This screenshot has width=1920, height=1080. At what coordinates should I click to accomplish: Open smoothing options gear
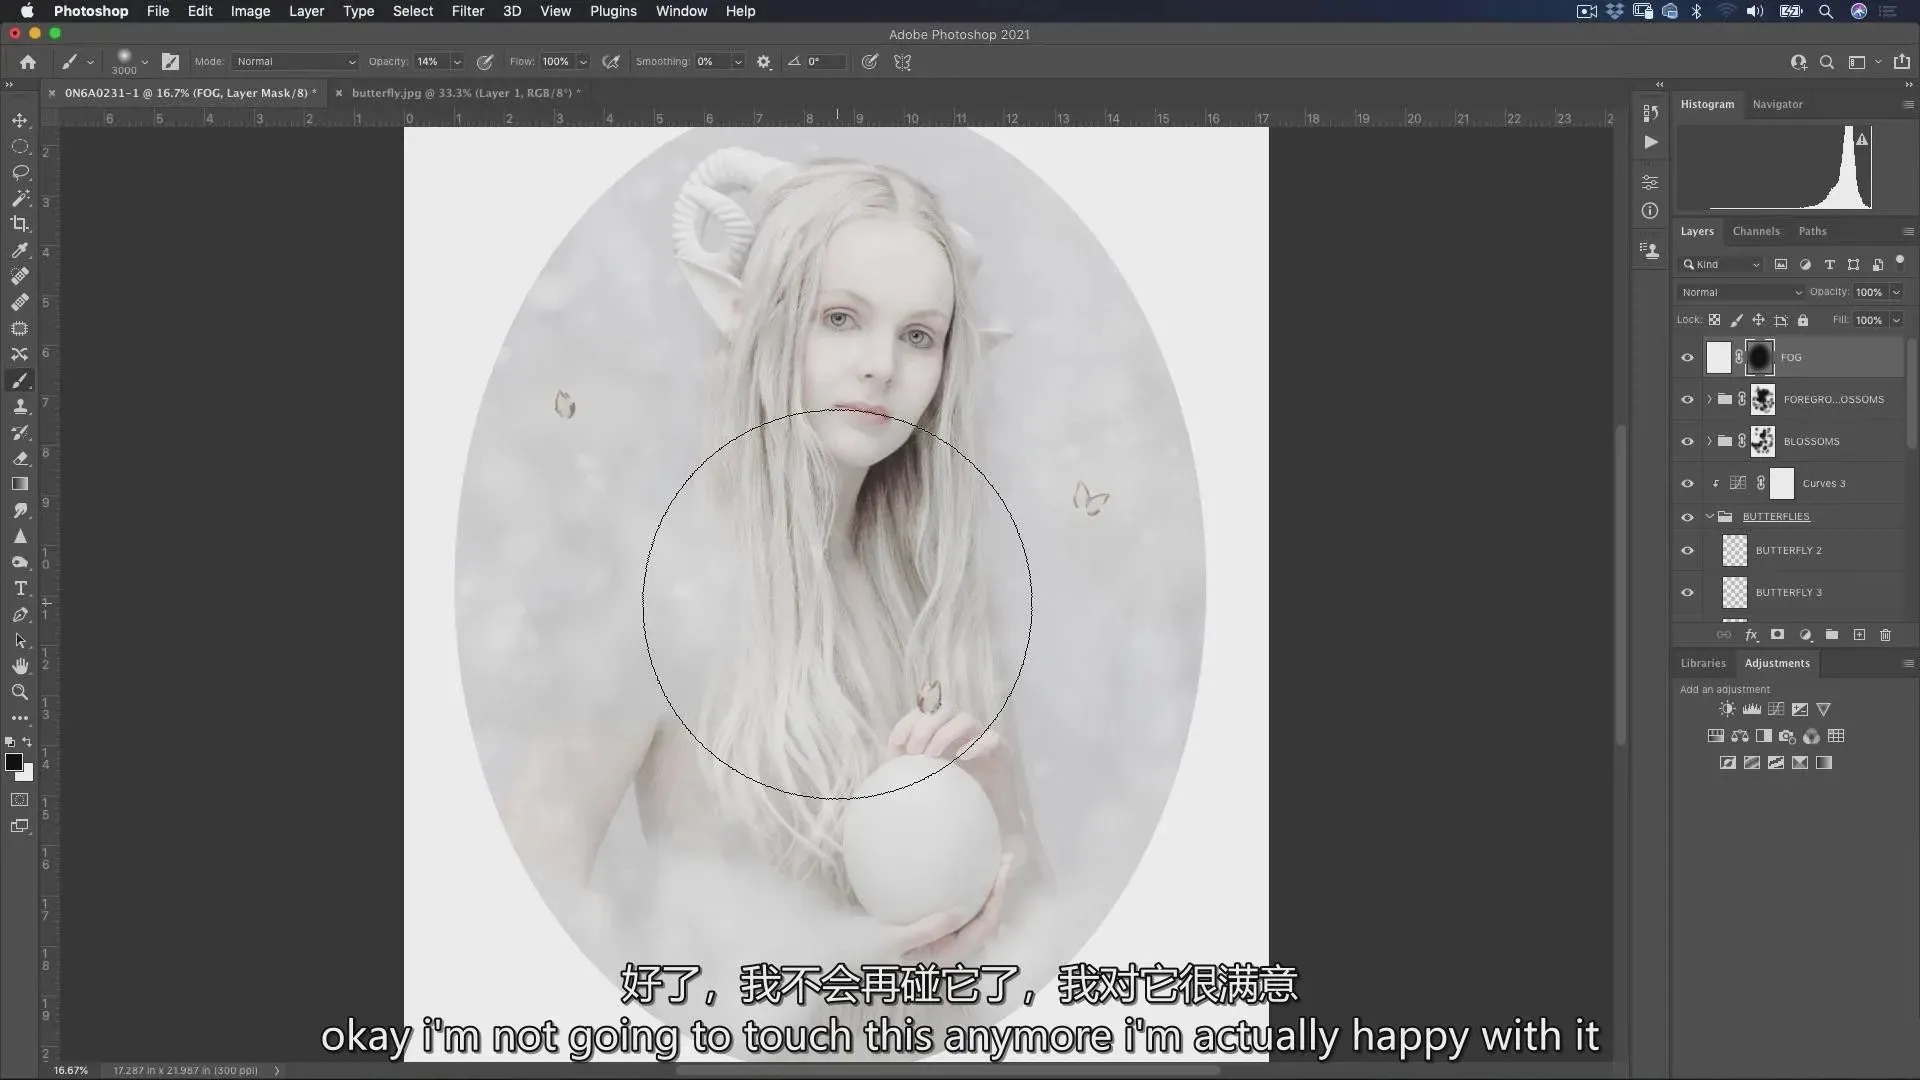[x=764, y=62]
